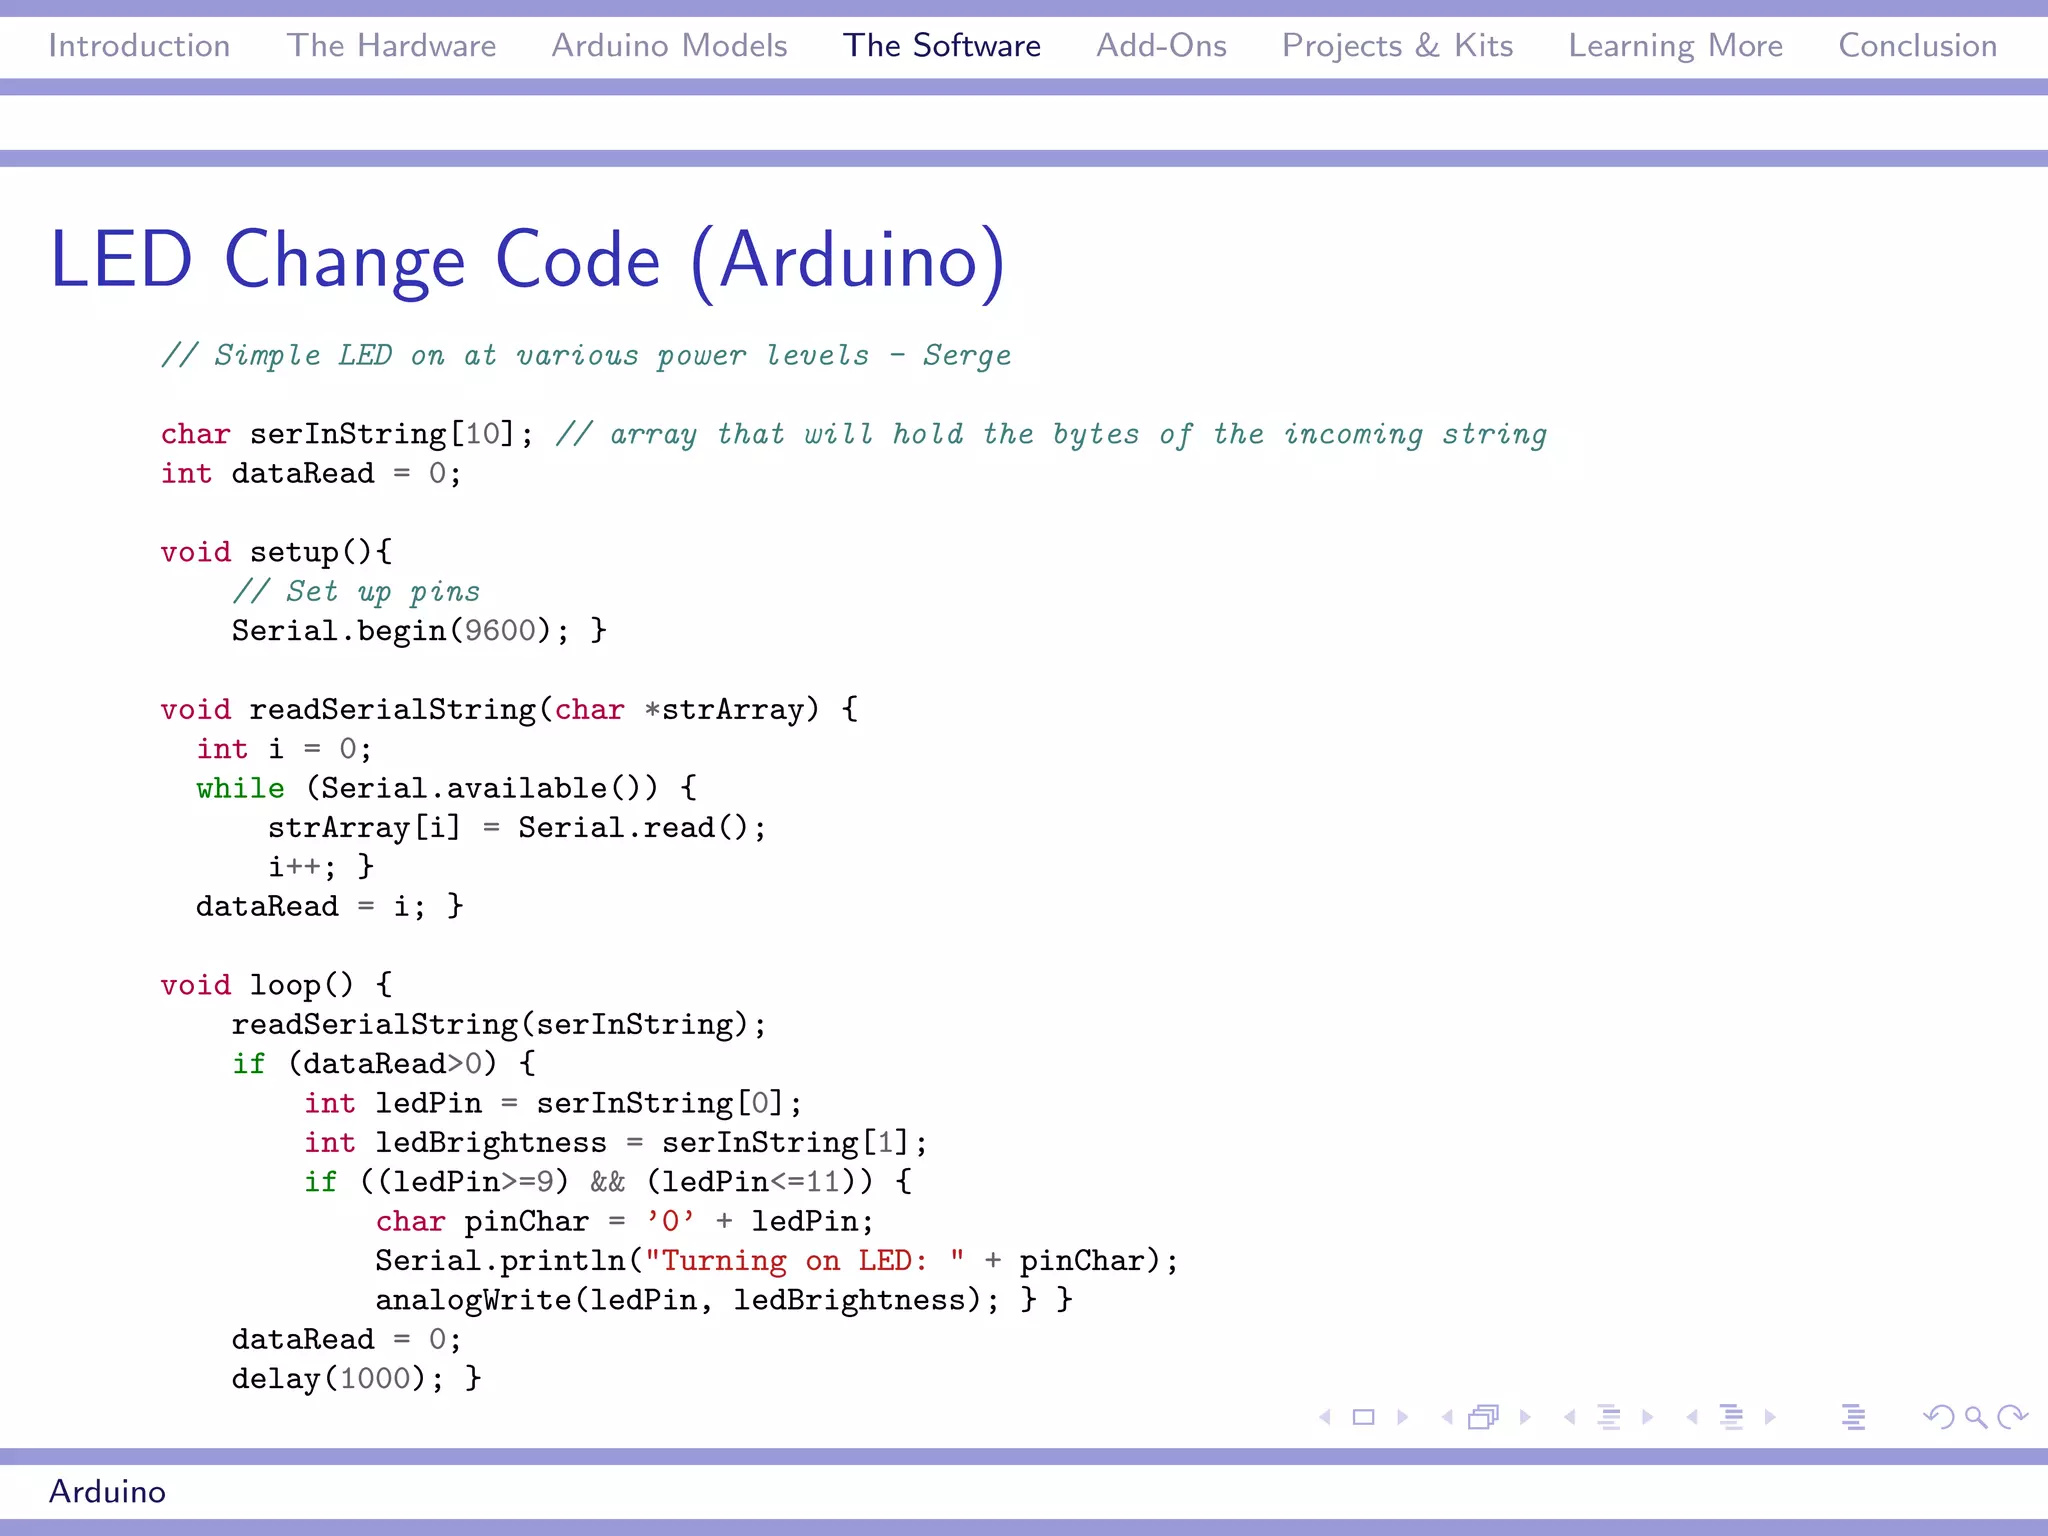Screen dimensions: 2048x1536
Task: Click the presentation outline lines icon
Action: pyautogui.click(x=1853, y=1417)
